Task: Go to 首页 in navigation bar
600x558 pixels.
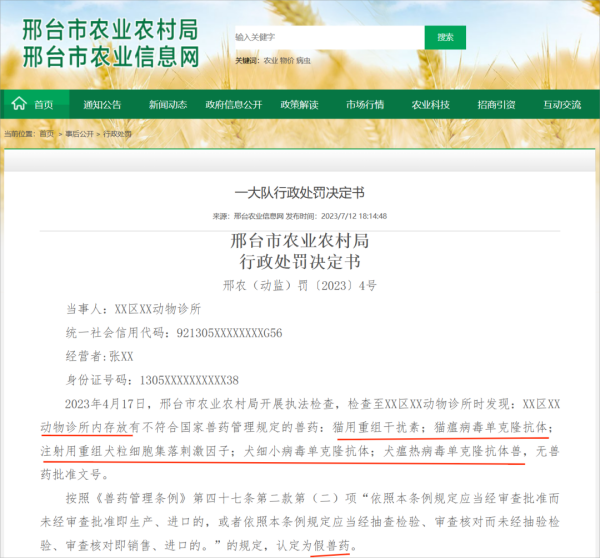Action: coord(44,104)
